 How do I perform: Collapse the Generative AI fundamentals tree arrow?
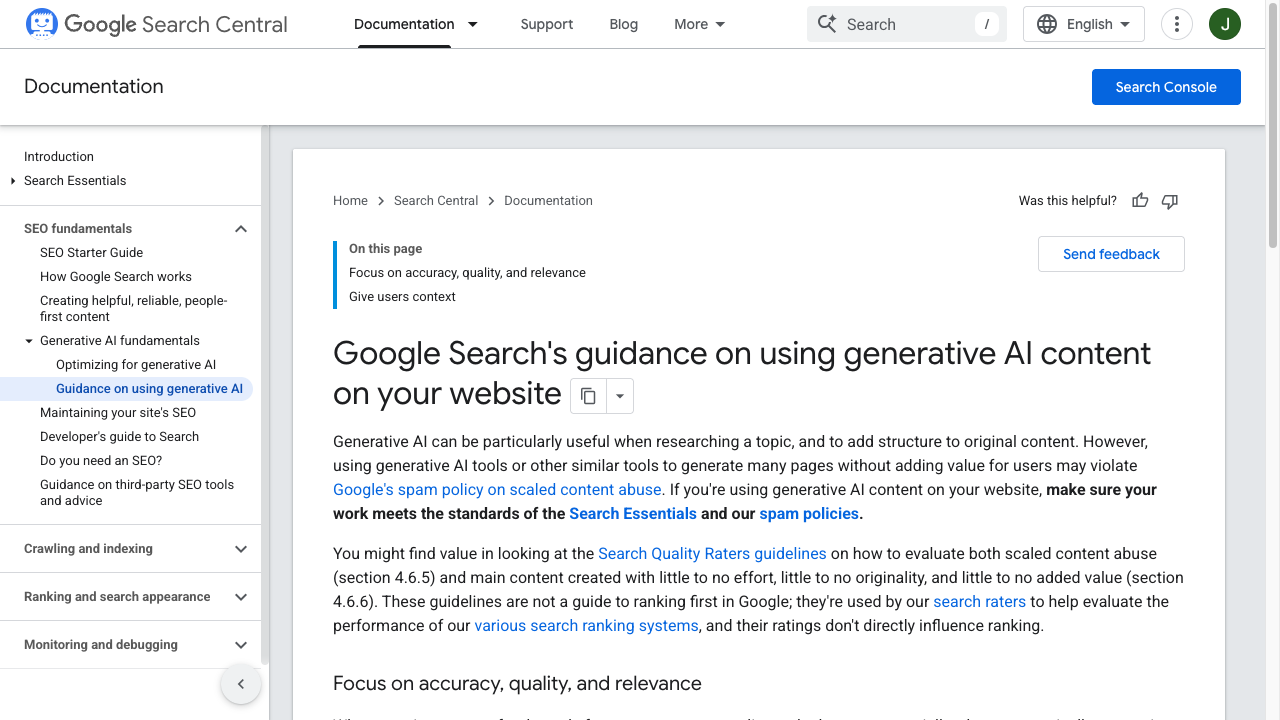29,341
